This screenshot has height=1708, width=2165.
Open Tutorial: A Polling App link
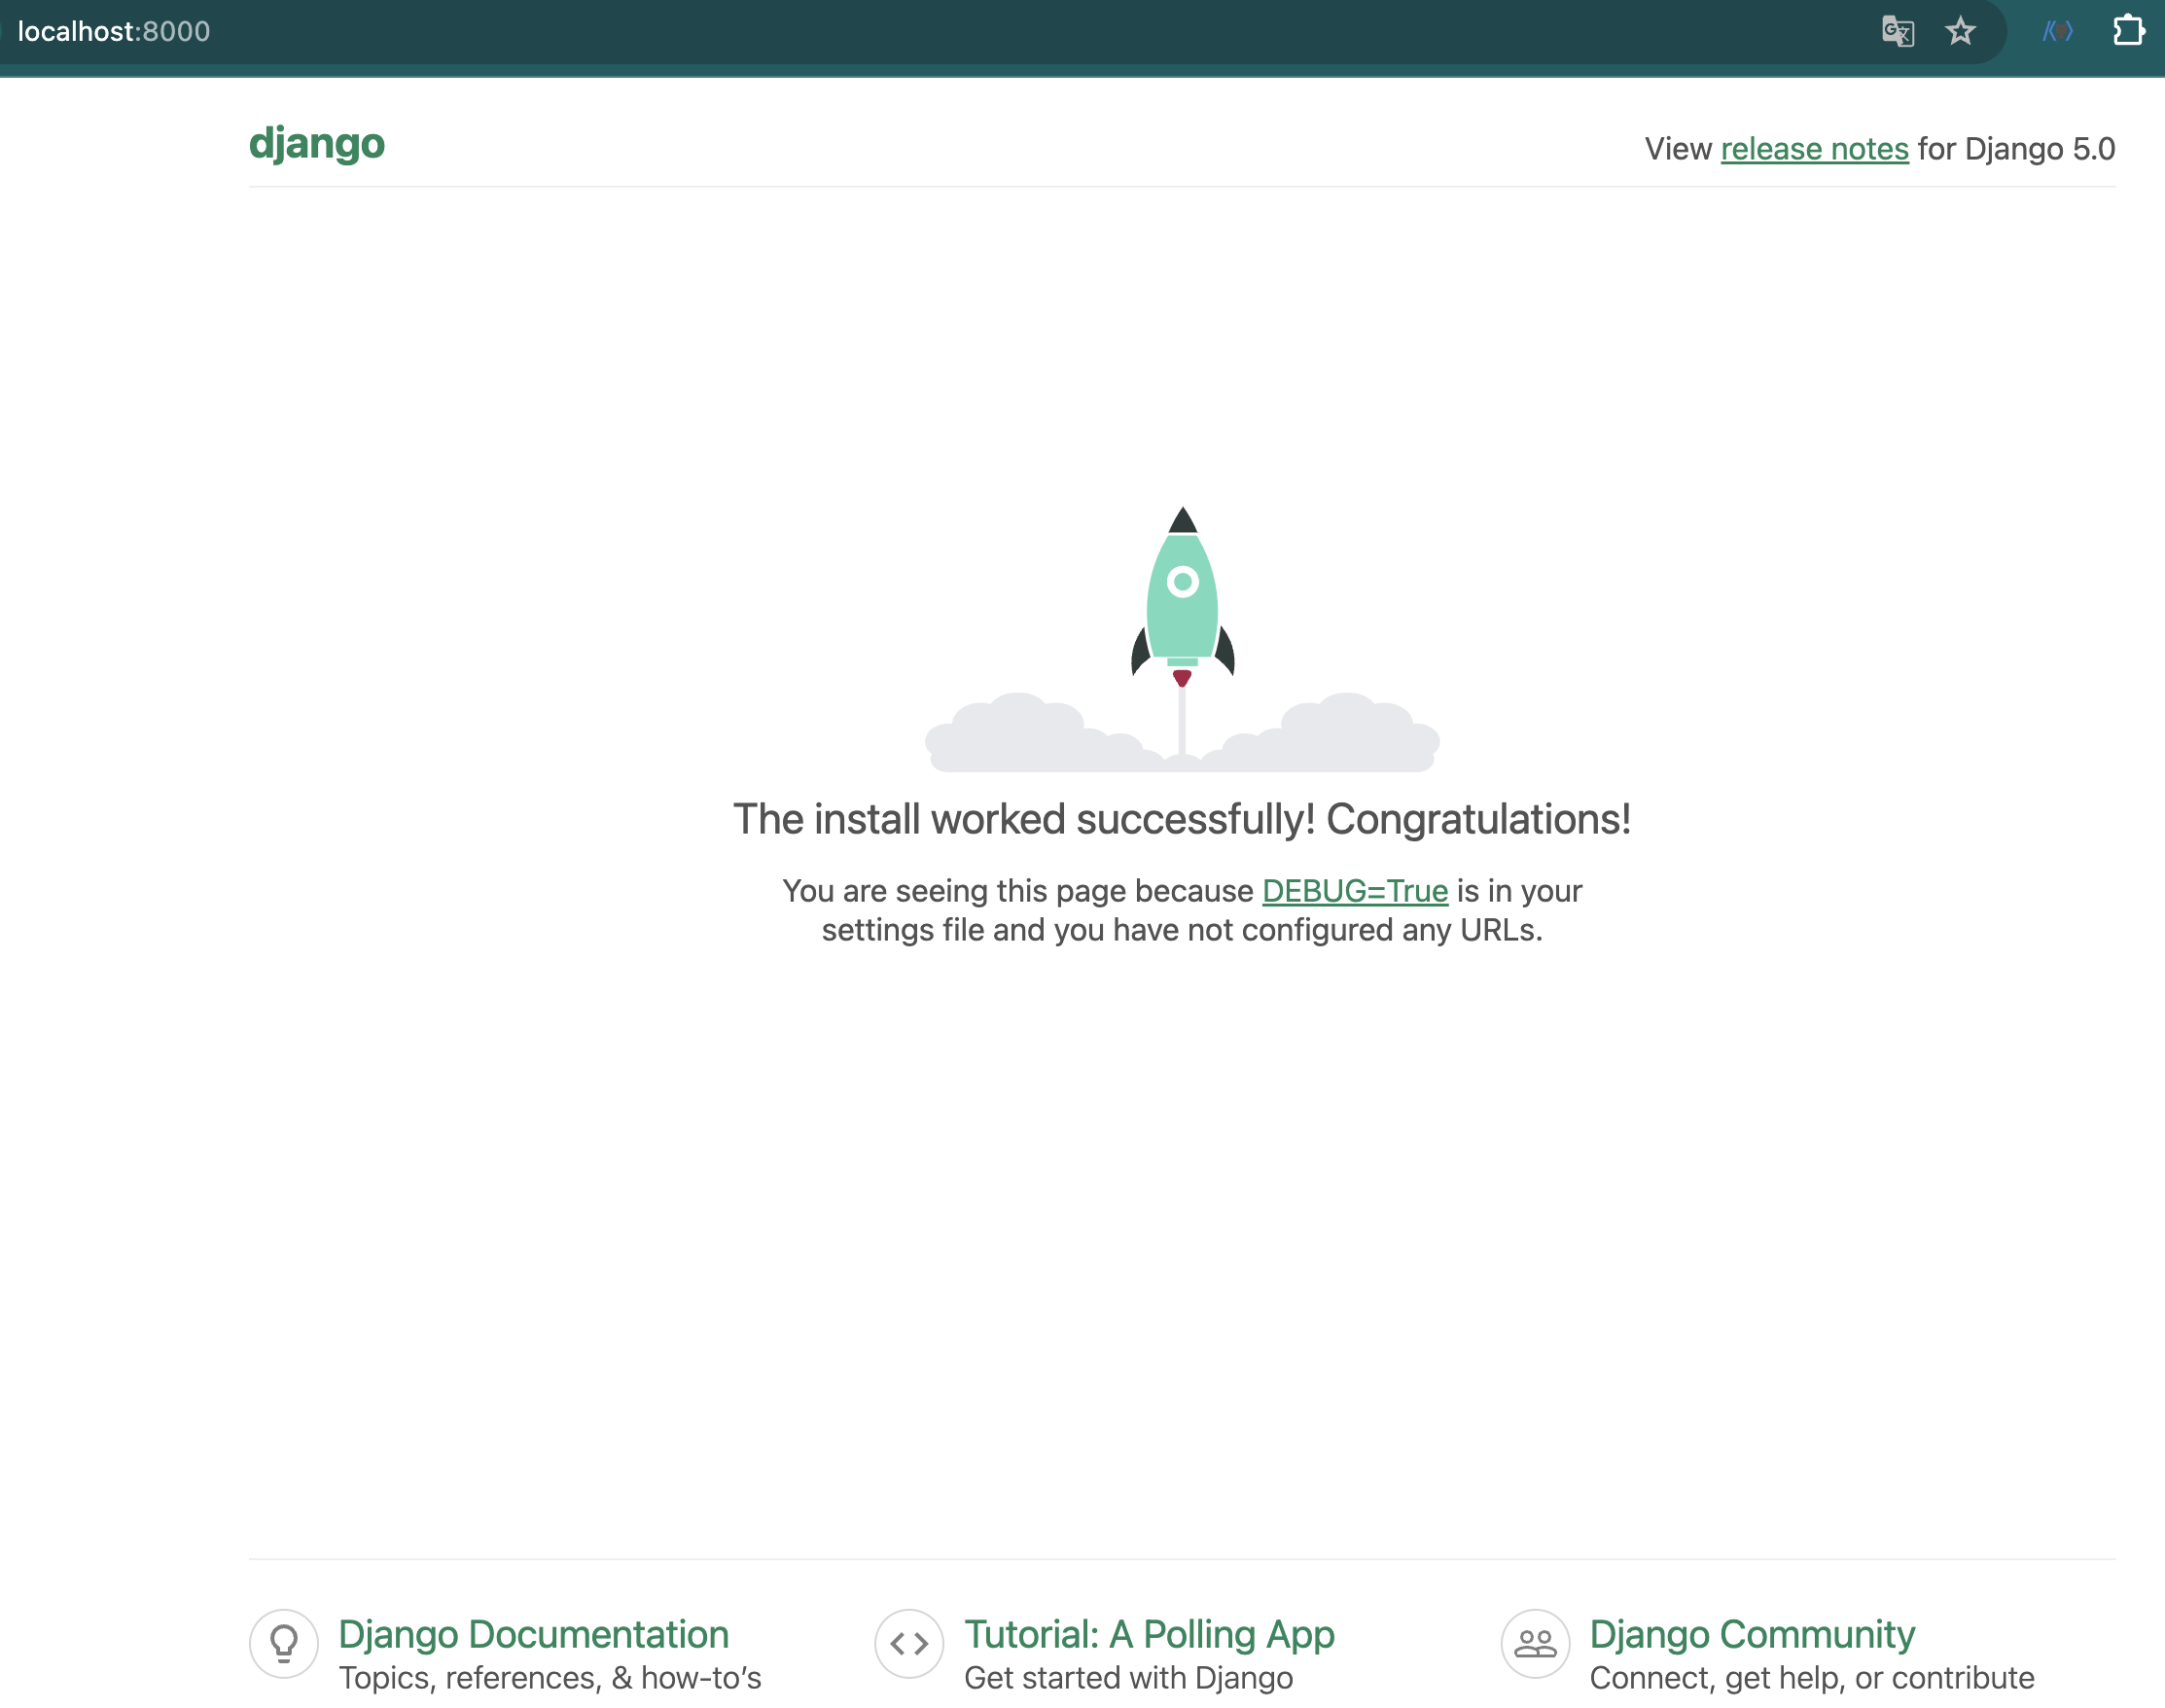point(1148,1634)
